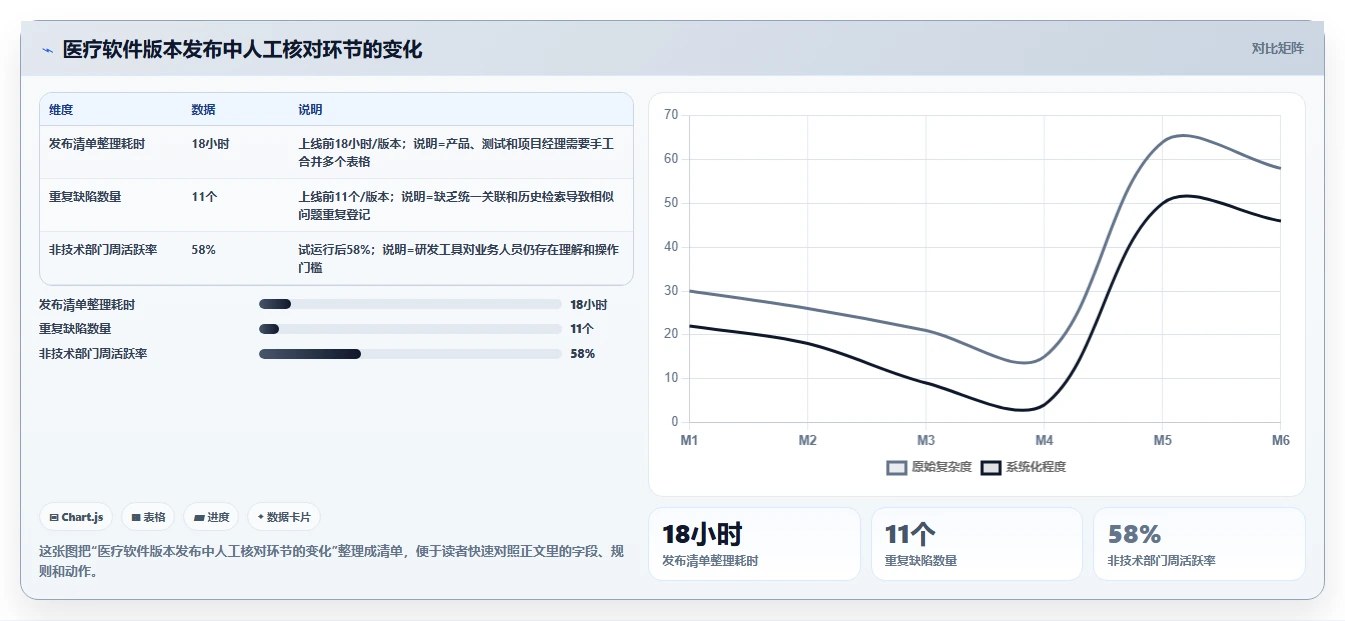Viewport: 1345px width, 621px height.
Task: Select the 表格 chip
Action: click(148, 517)
